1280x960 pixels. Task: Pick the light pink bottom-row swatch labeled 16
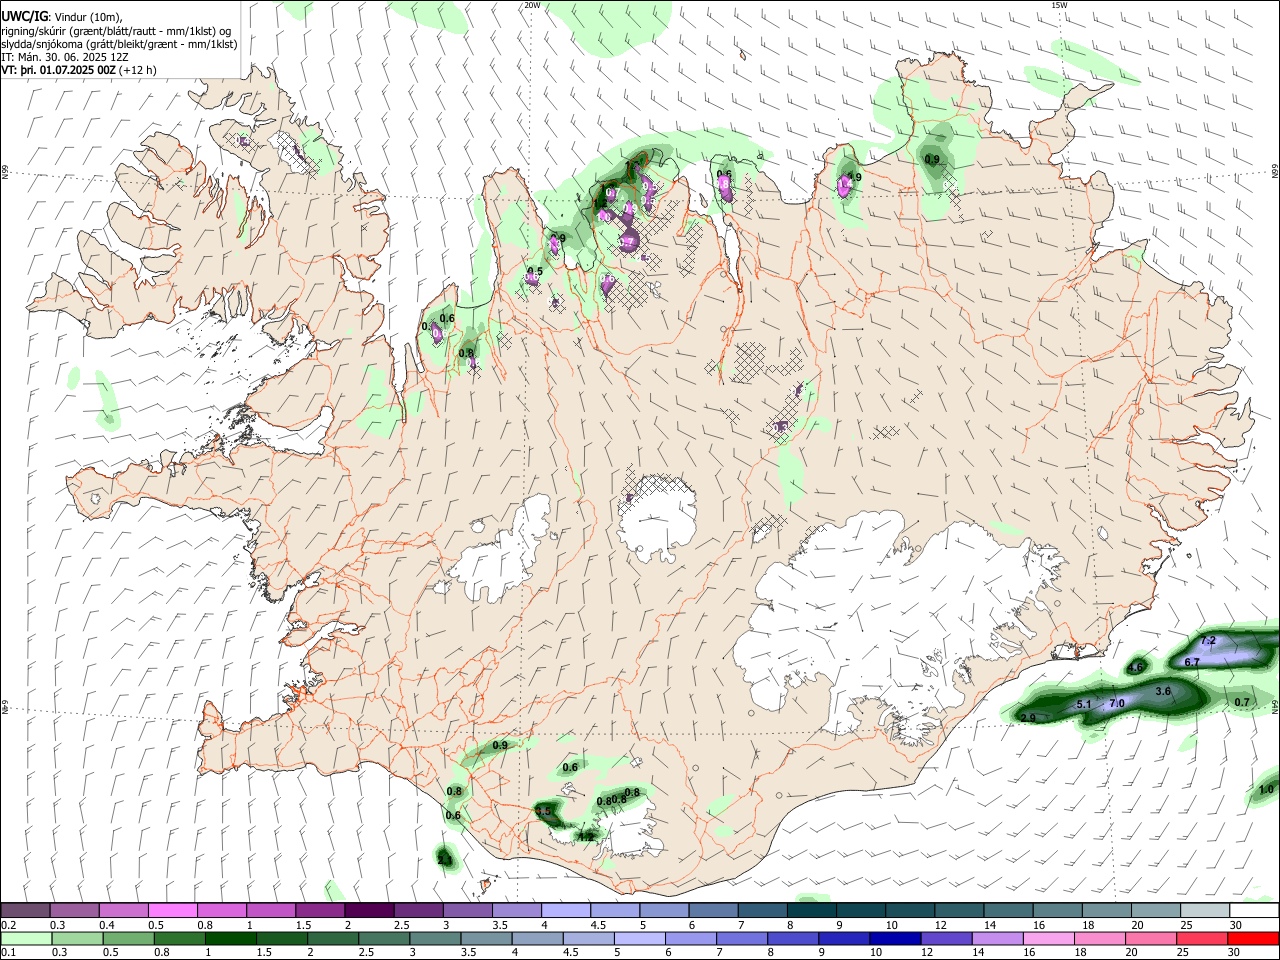1048,939
